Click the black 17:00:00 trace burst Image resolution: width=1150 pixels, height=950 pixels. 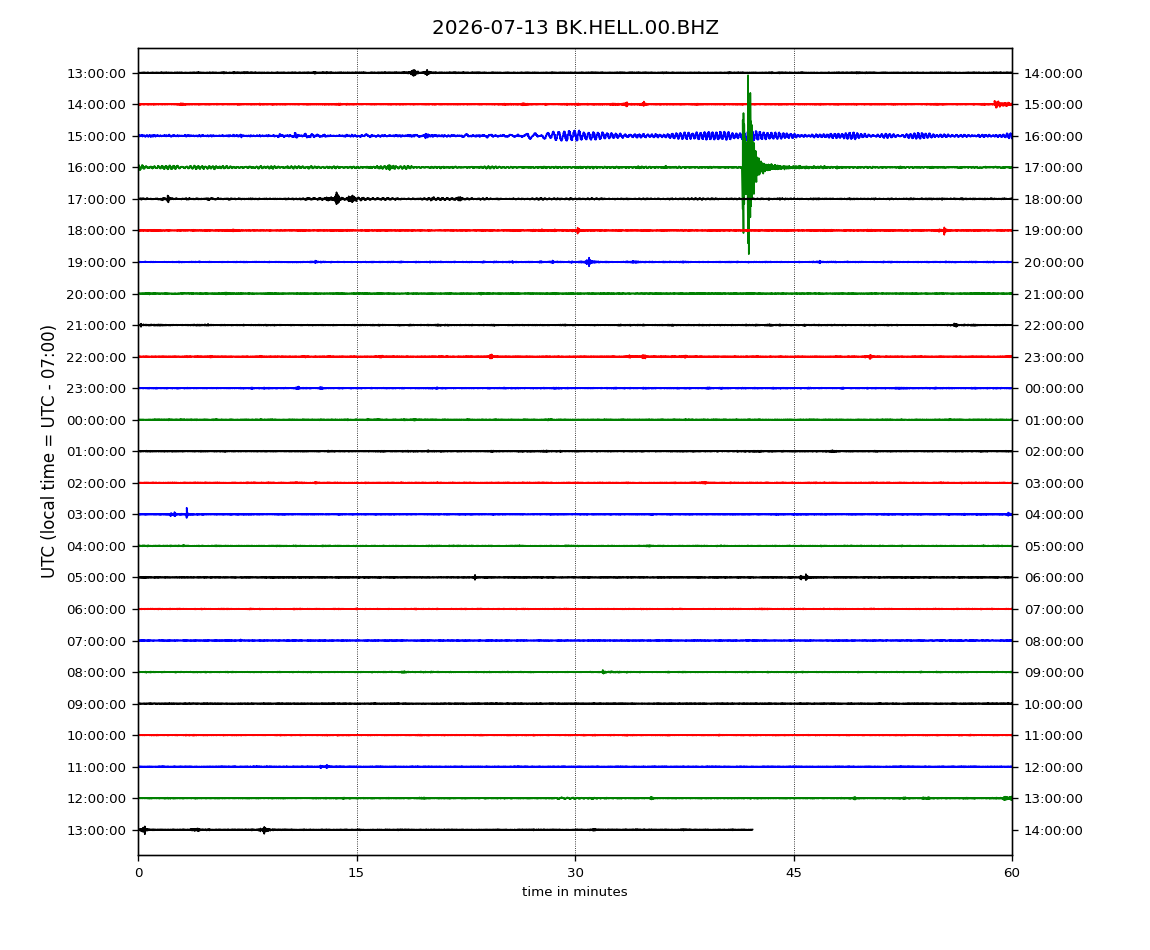click(x=337, y=198)
